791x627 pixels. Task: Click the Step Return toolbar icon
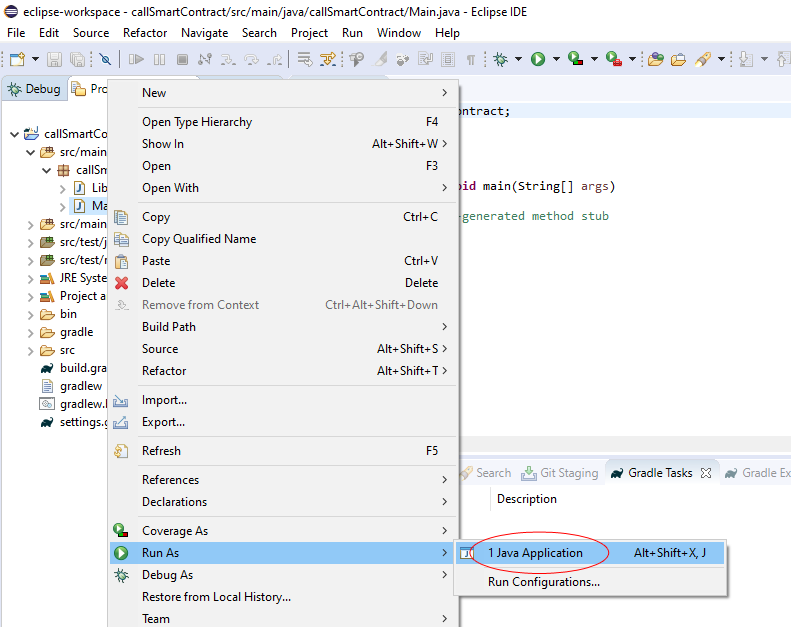(x=274, y=59)
